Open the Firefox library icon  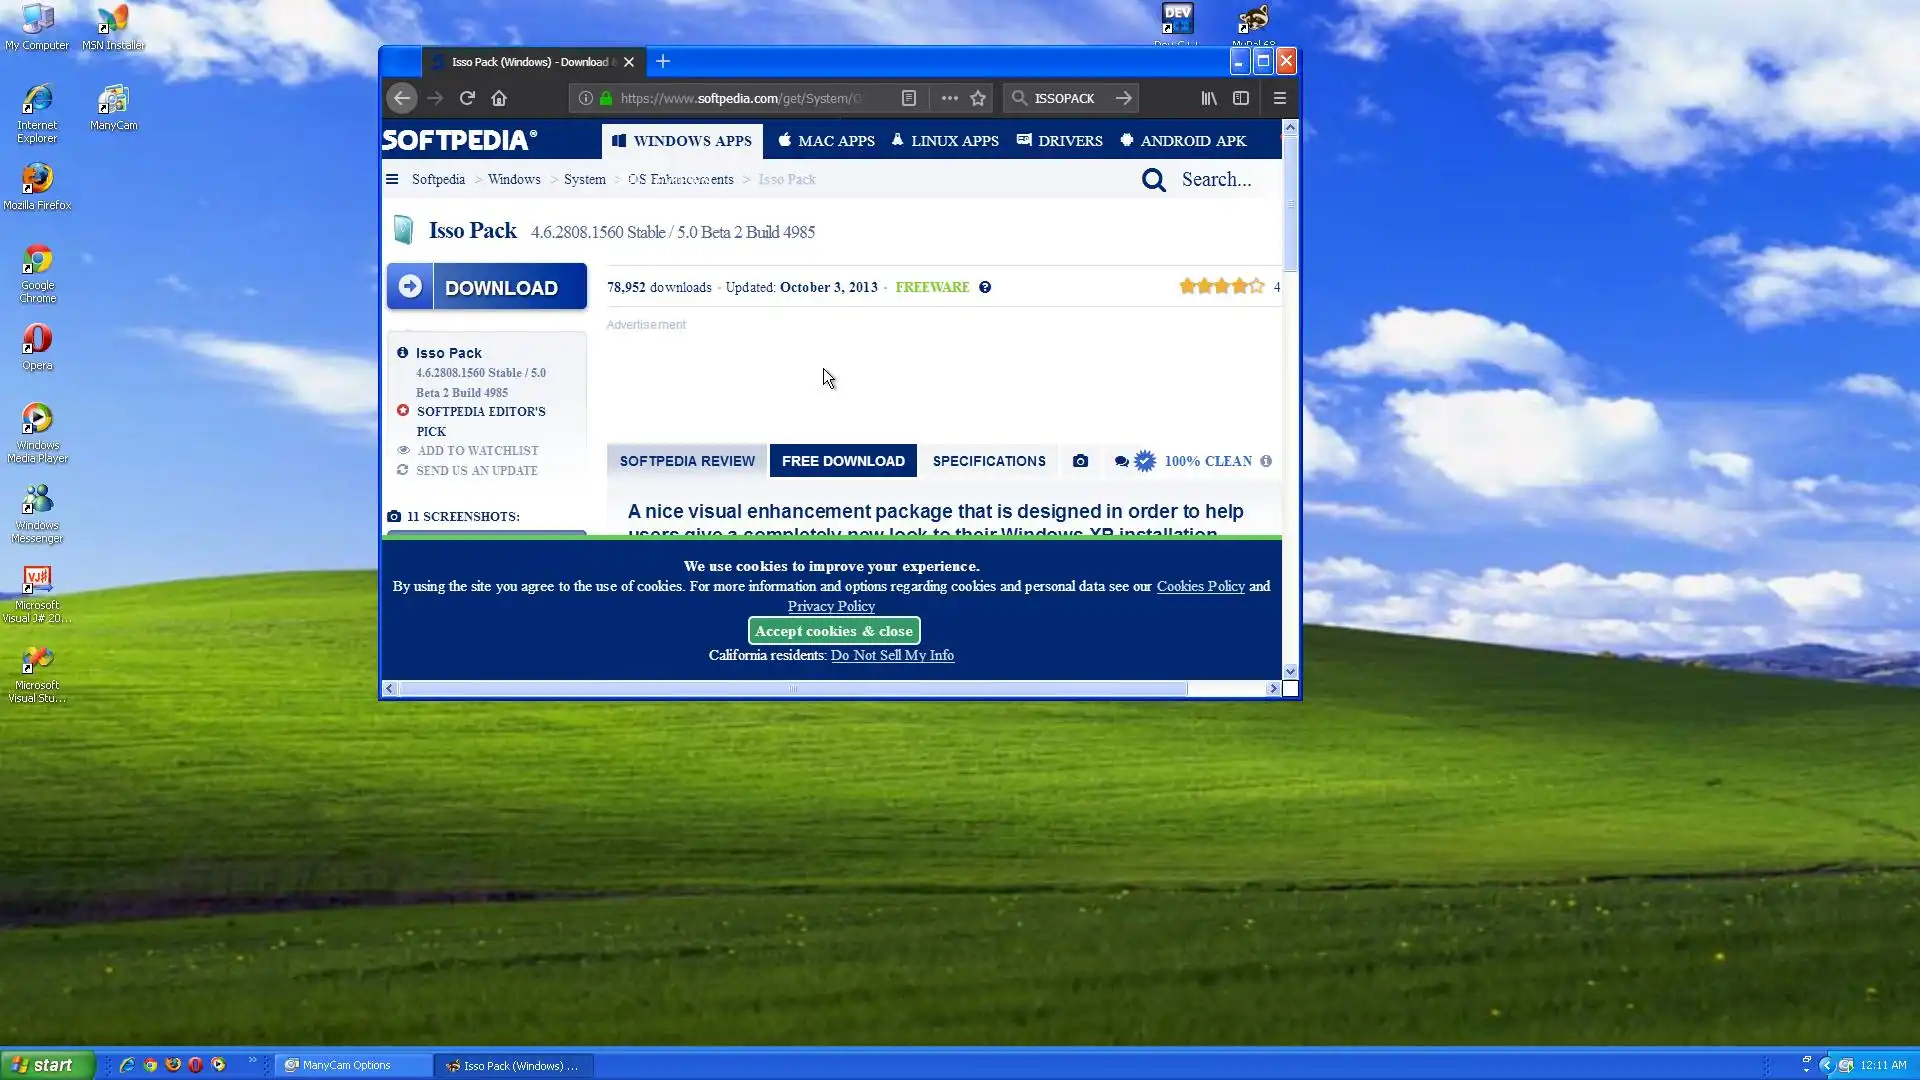[x=1209, y=98]
